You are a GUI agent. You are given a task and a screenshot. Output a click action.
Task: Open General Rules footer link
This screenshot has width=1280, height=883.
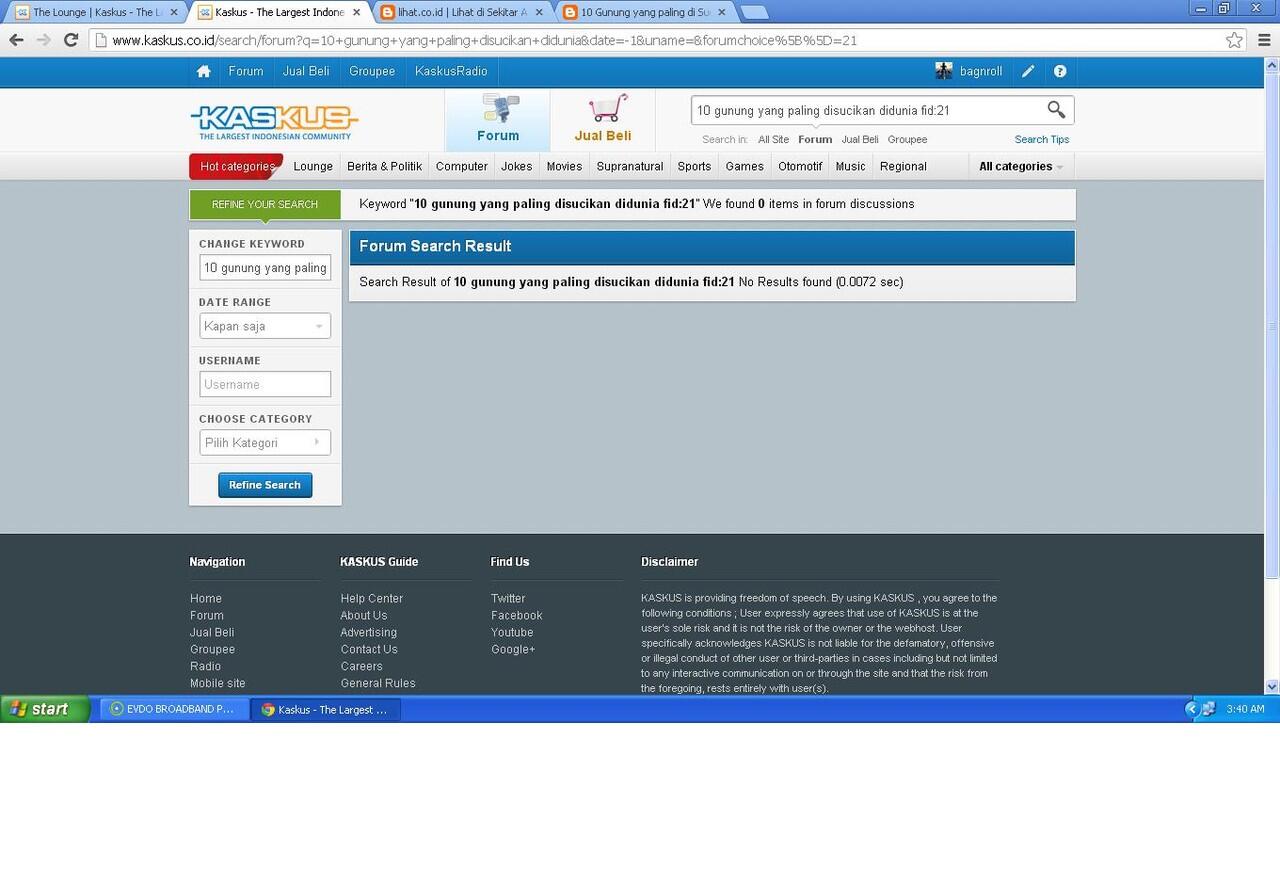378,684
